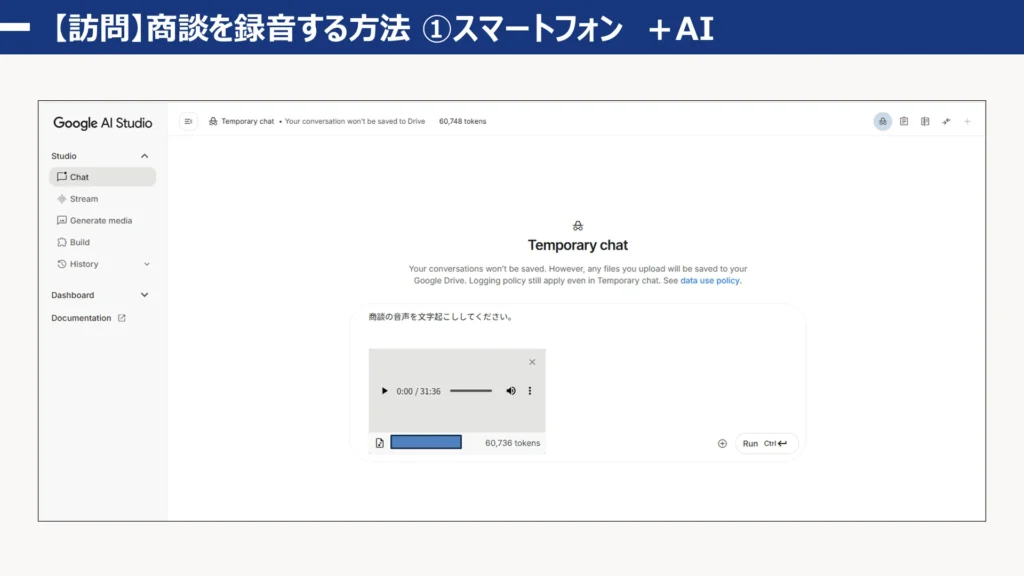Open the audio player more options menu
This screenshot has height=576, width=1024.
click(x=530, y=391)
